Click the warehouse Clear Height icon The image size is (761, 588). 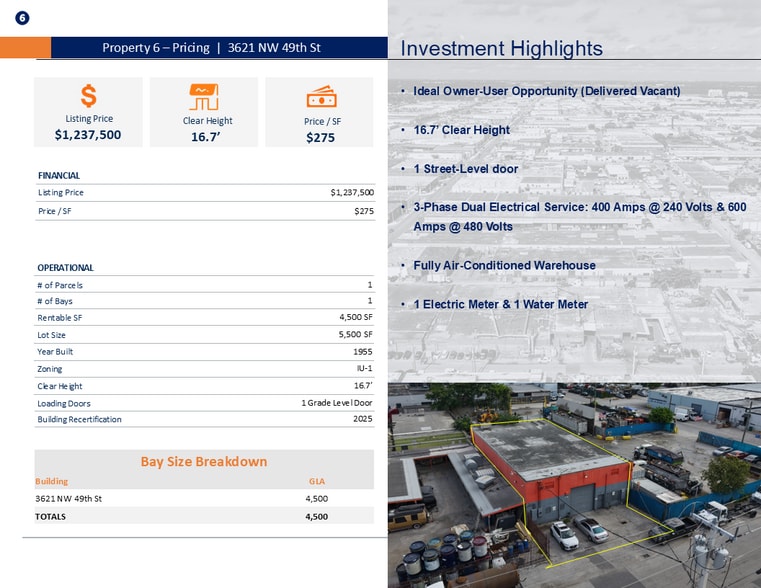204,97
